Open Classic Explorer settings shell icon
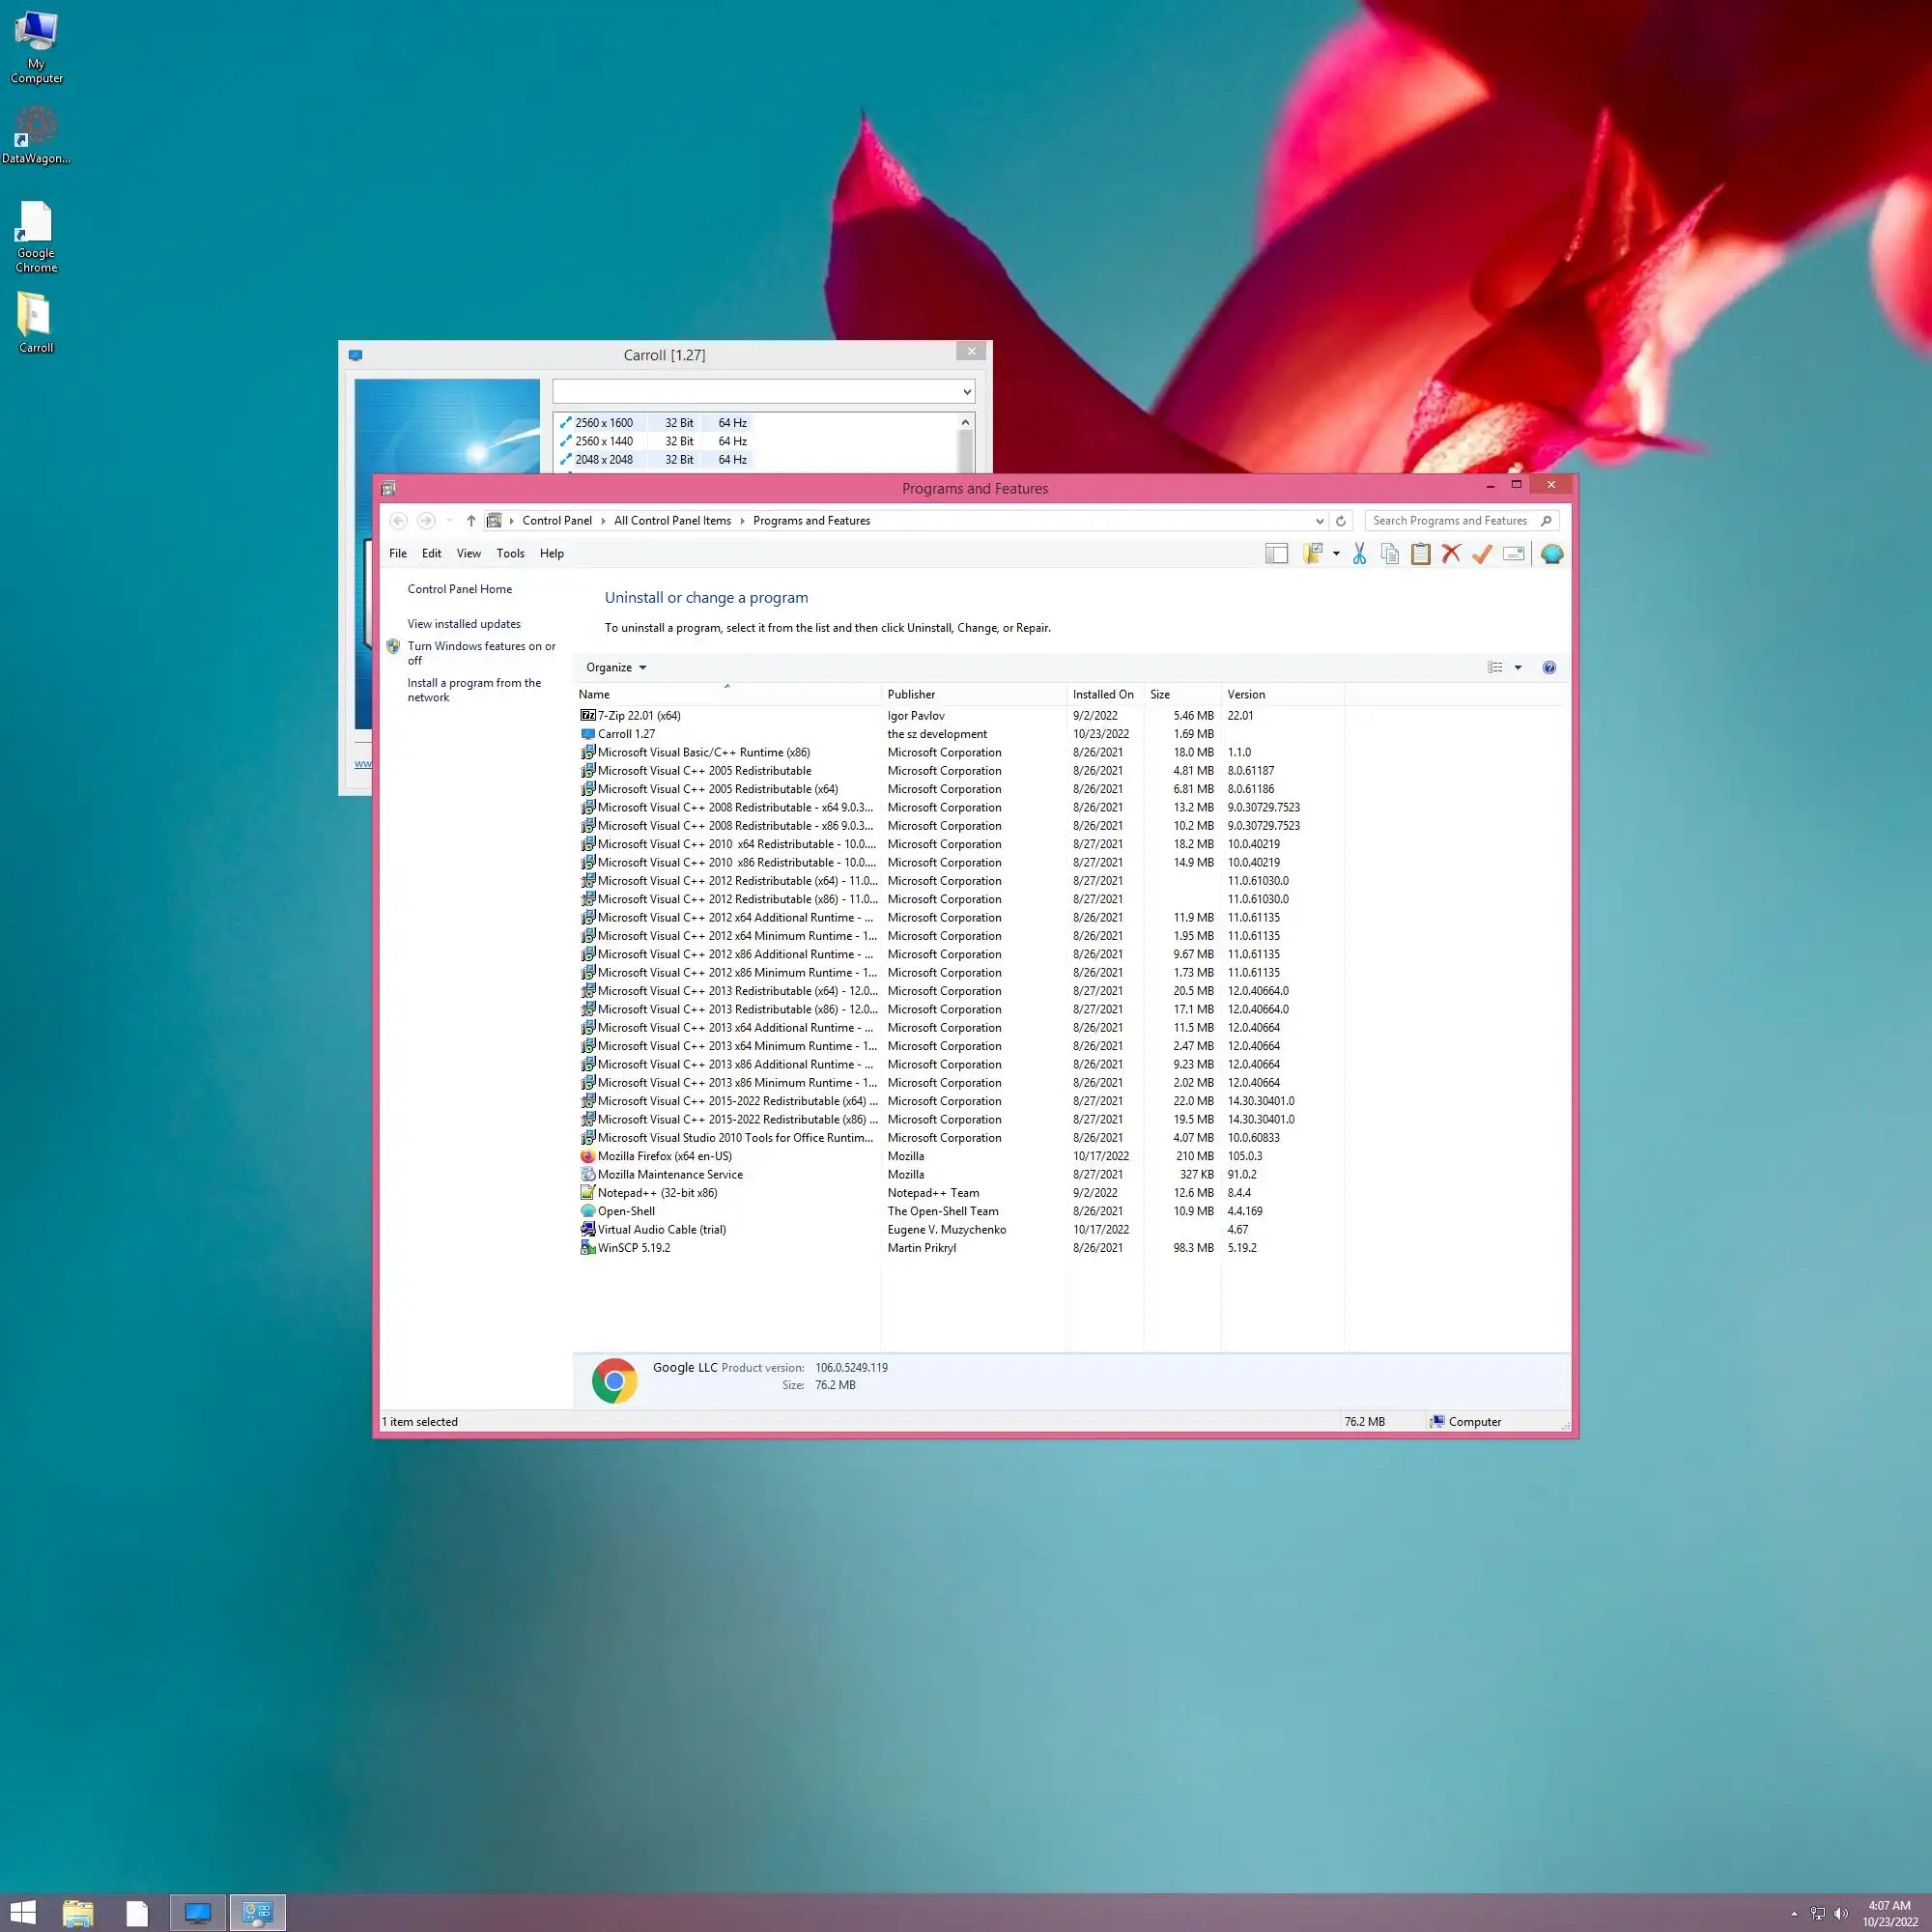This screenshot has height=1932, width=1932. click(1551, 554)
